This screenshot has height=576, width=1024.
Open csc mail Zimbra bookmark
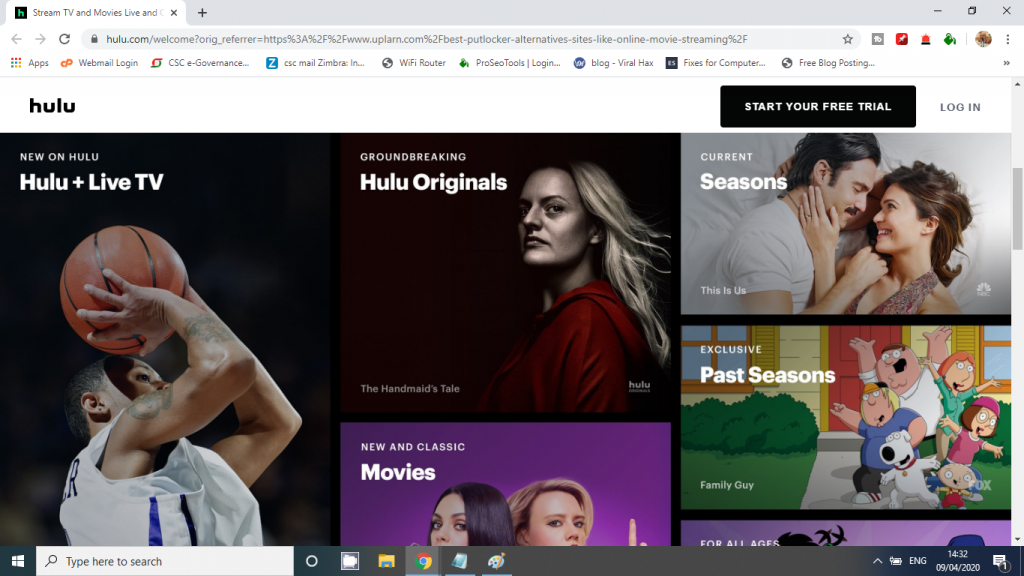click(x=315, y=63)
